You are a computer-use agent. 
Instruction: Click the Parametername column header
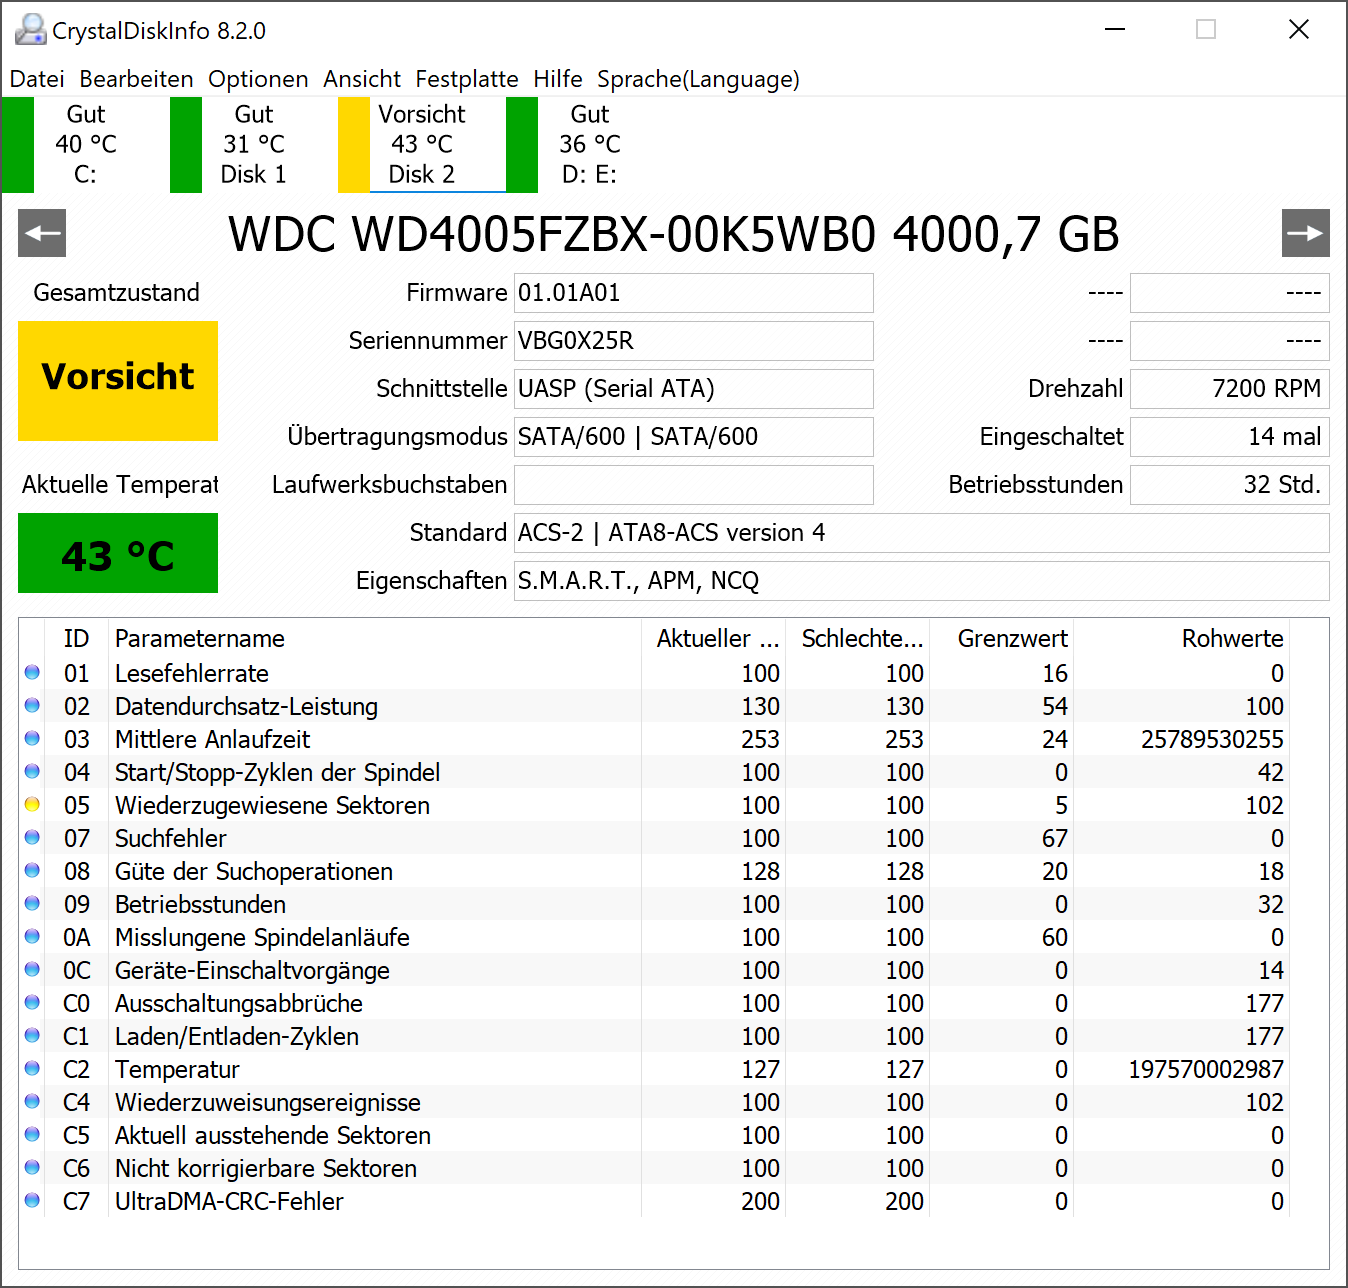coord(374,638)
